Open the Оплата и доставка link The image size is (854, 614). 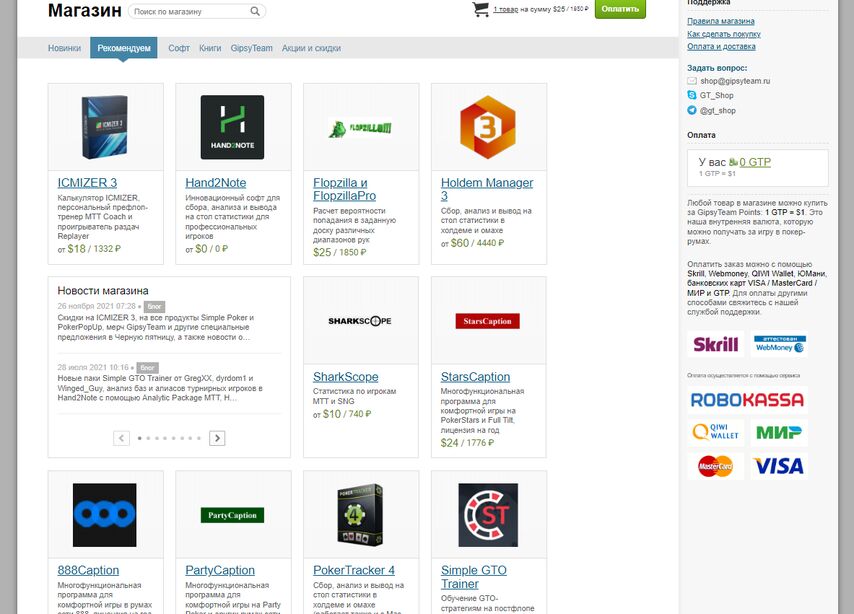[x=721, y=46]
